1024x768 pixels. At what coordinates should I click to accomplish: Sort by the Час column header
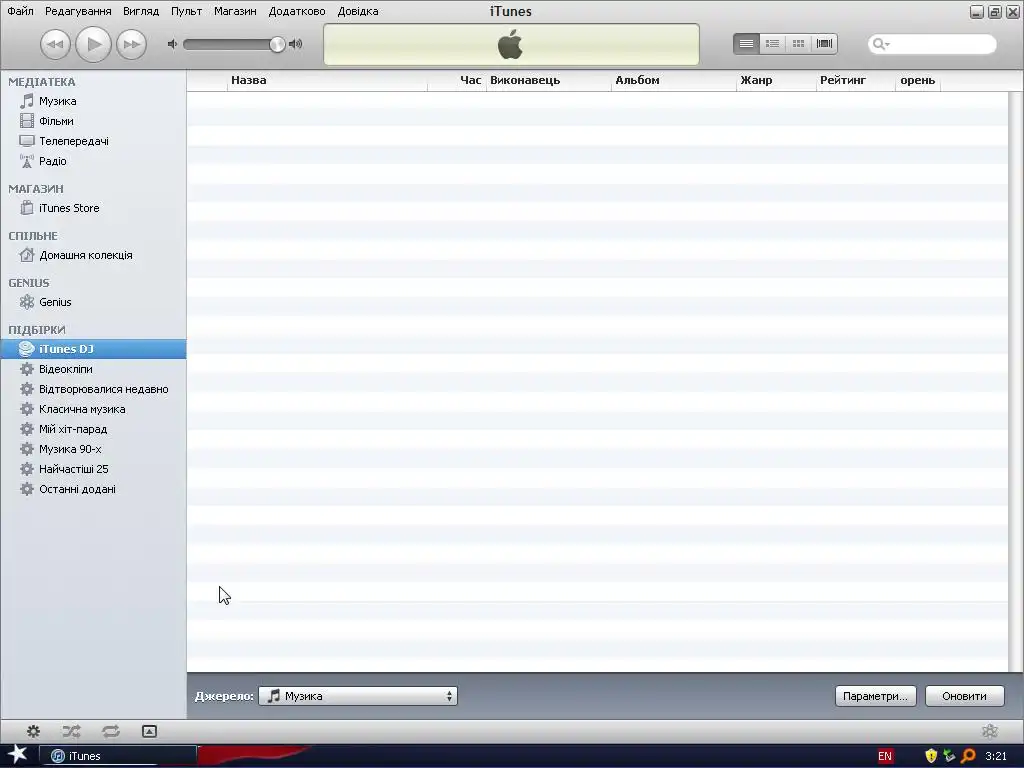coord(457,80)
